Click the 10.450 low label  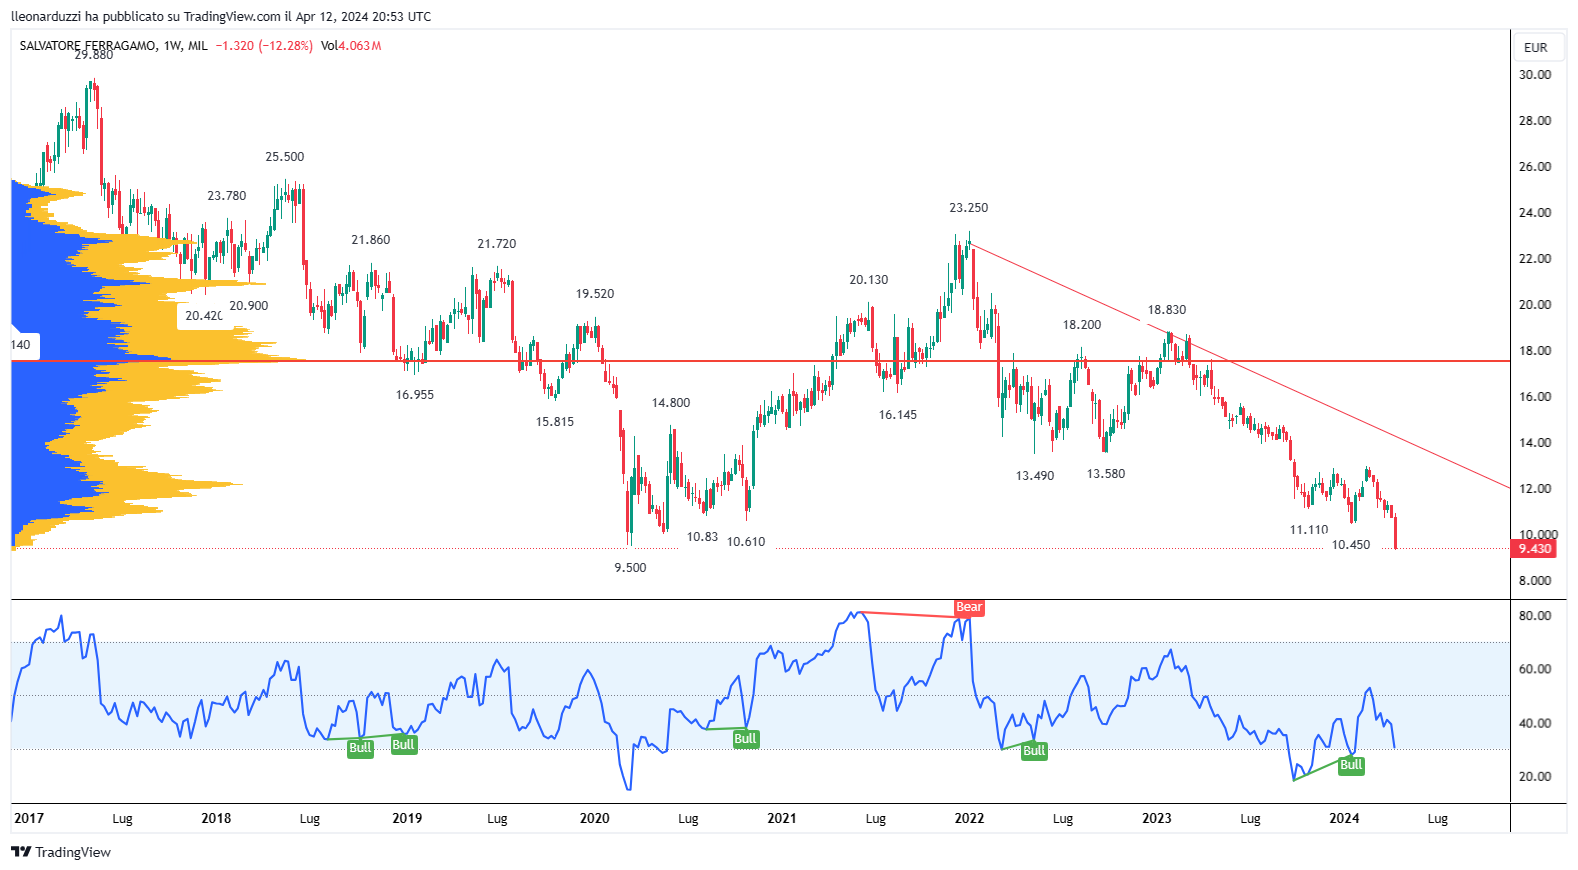point(1351,545)
